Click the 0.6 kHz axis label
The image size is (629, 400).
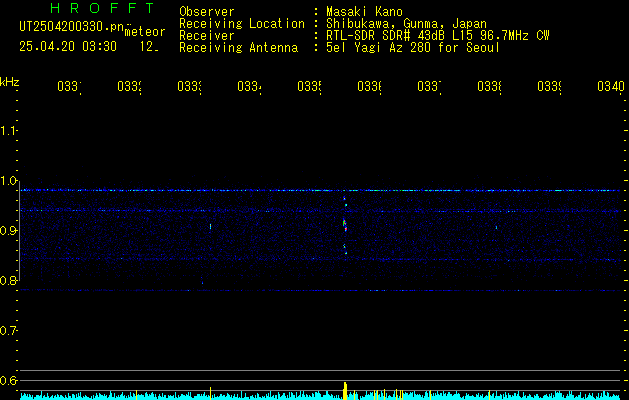pyautogui.click(x=8, y=380)
